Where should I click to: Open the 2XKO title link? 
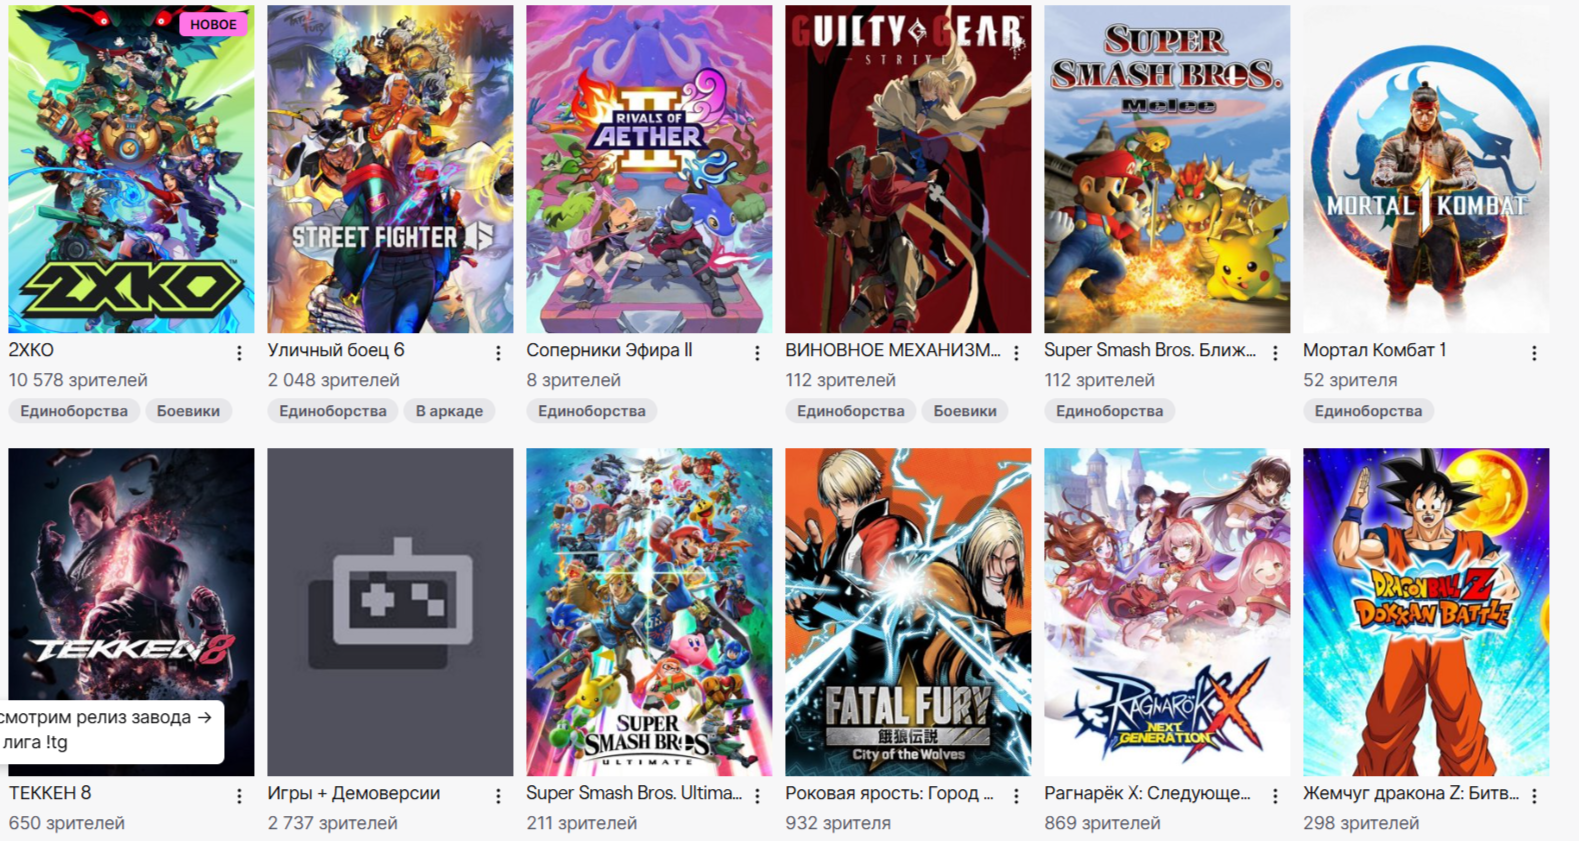coord(31,350)
